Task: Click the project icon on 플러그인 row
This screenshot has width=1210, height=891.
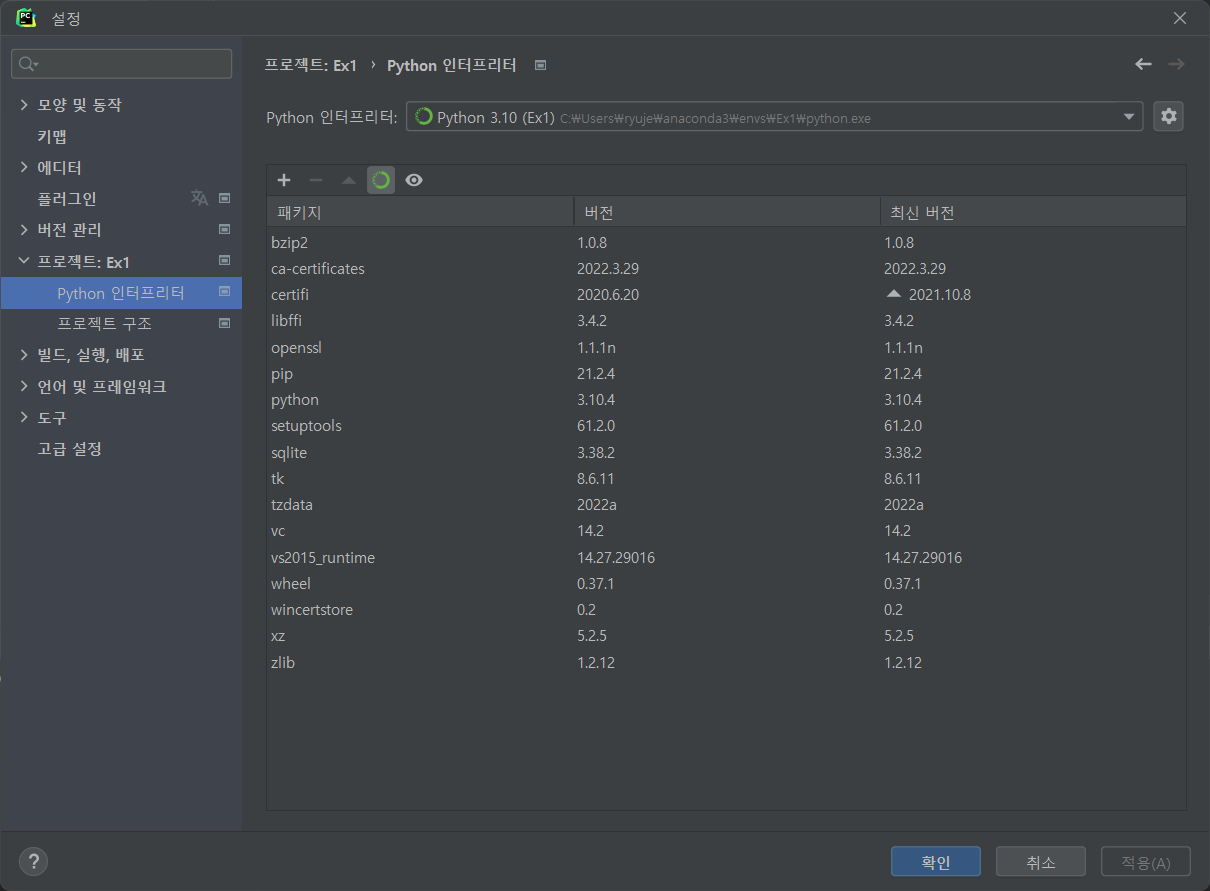Action: coord(224,198)
